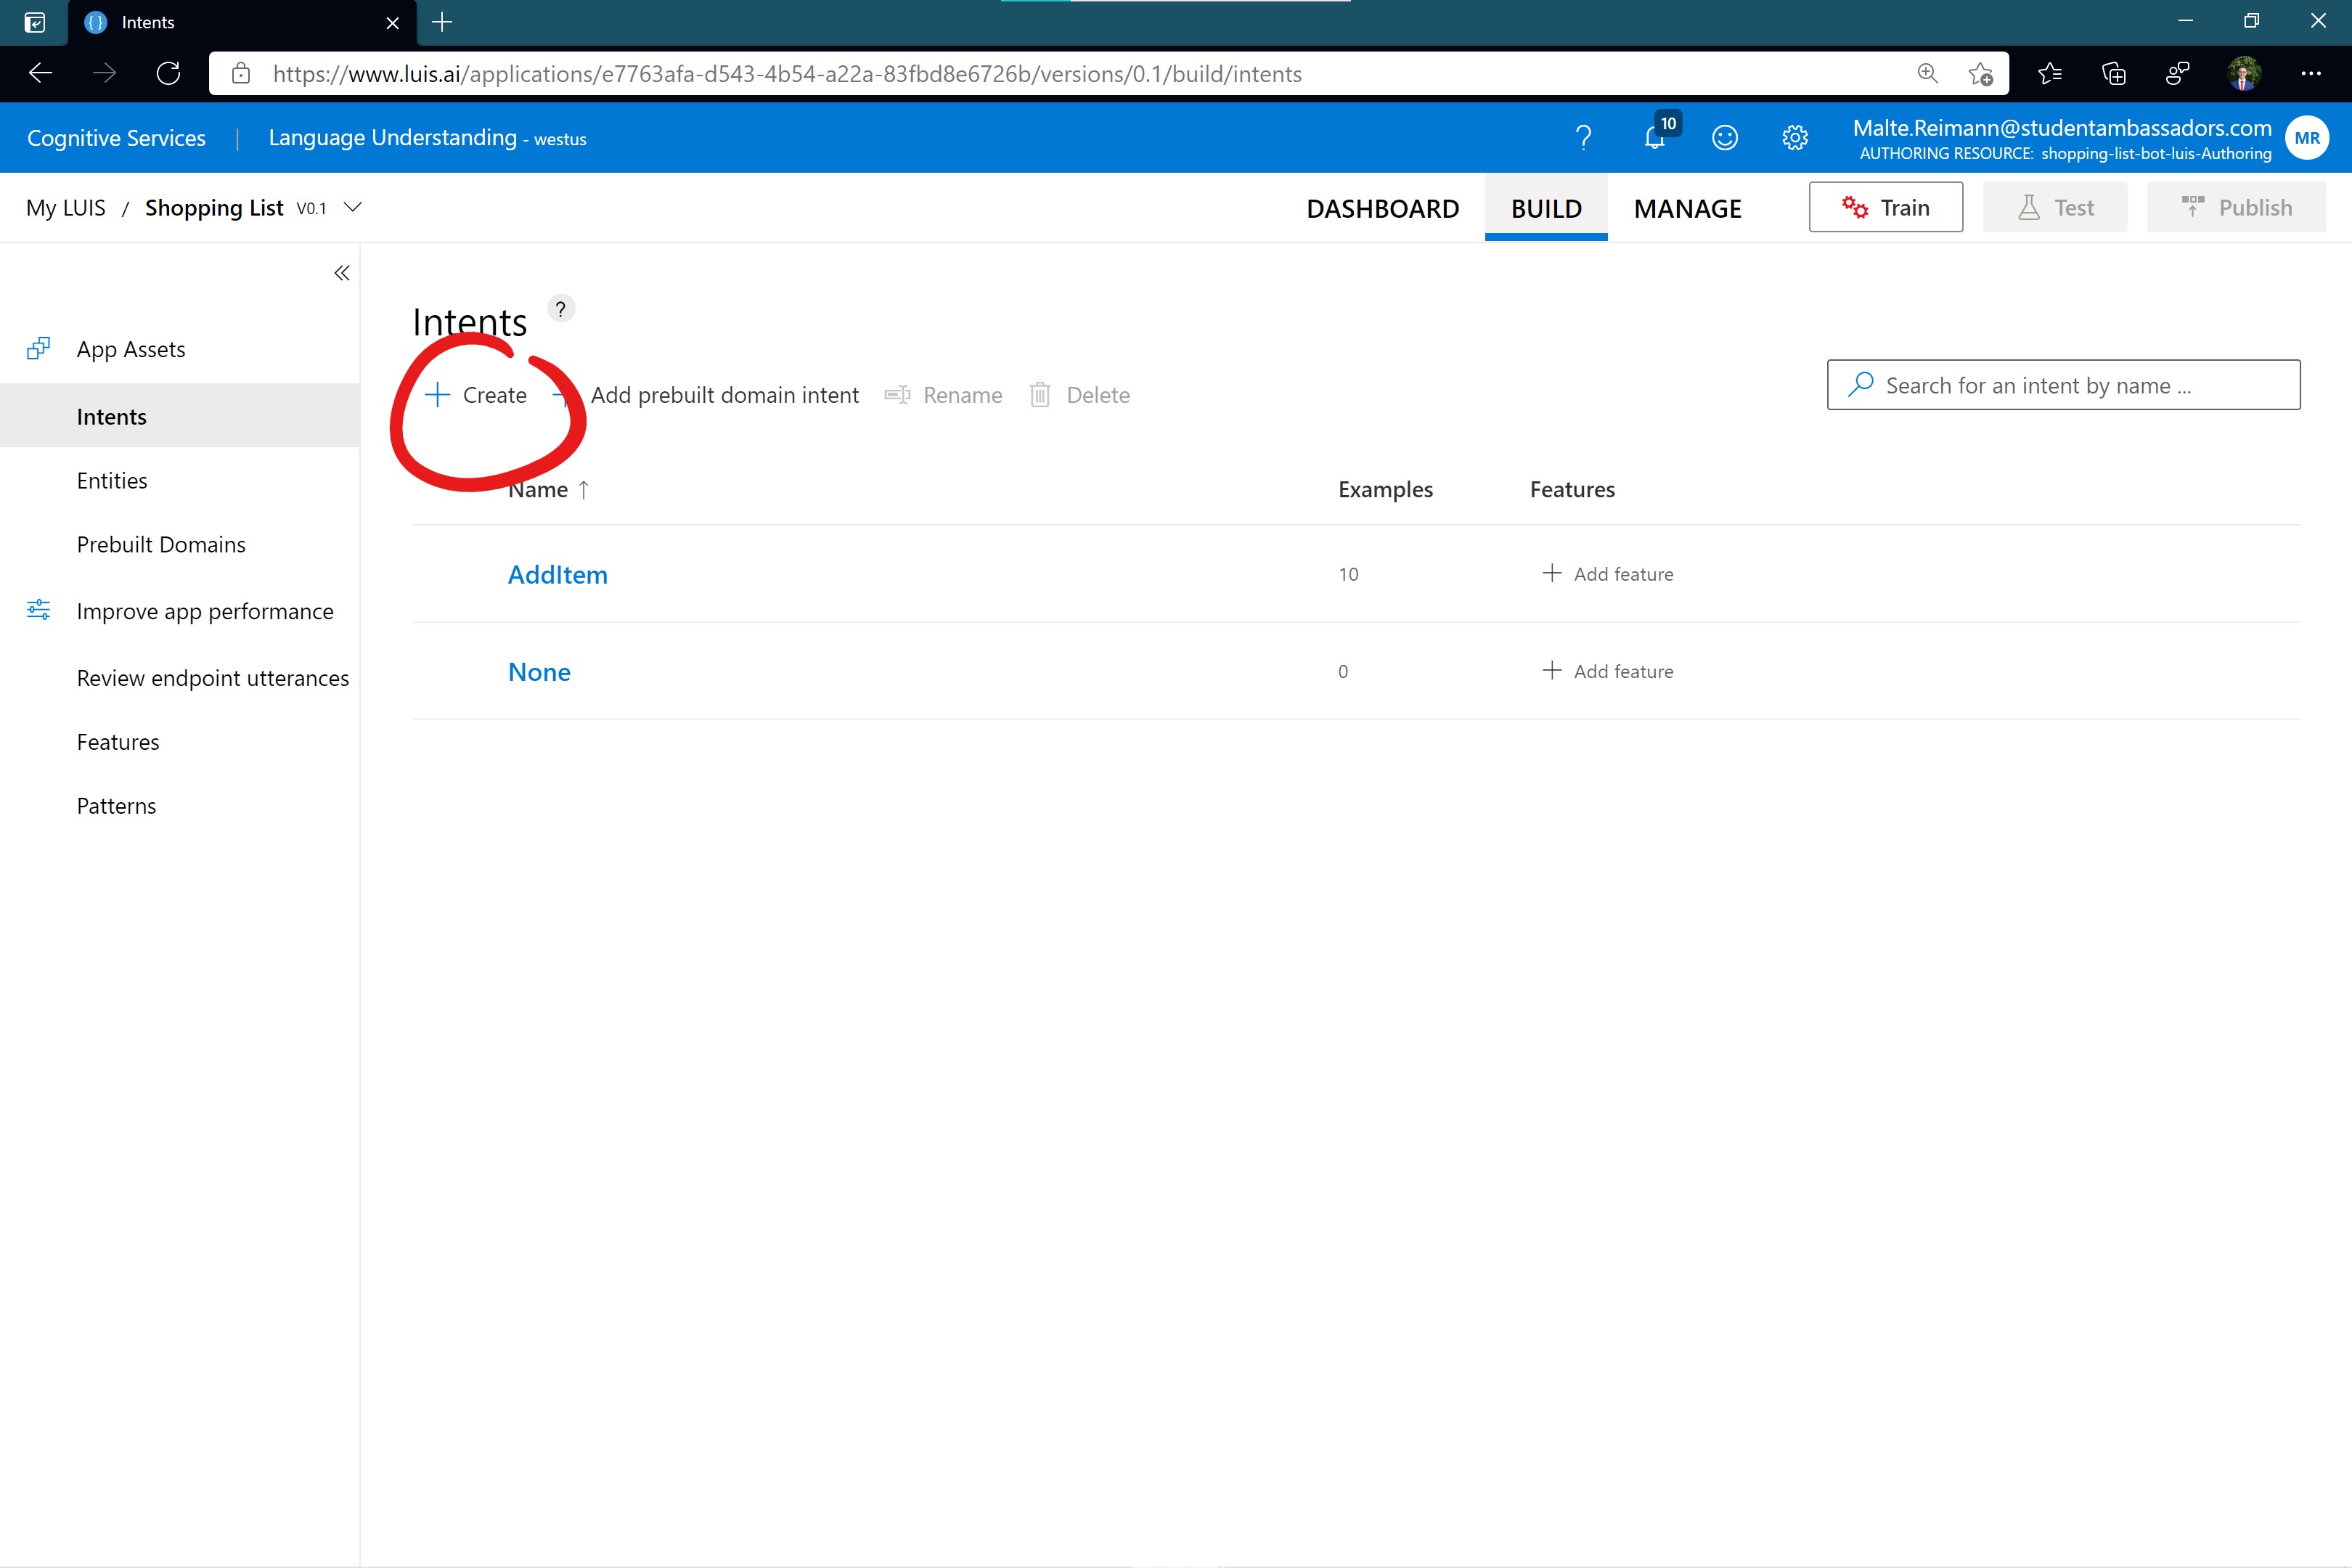This screenshot has height=1568, width=2352.
Task: Open browser Settings and more menu
Action: 2310,73
